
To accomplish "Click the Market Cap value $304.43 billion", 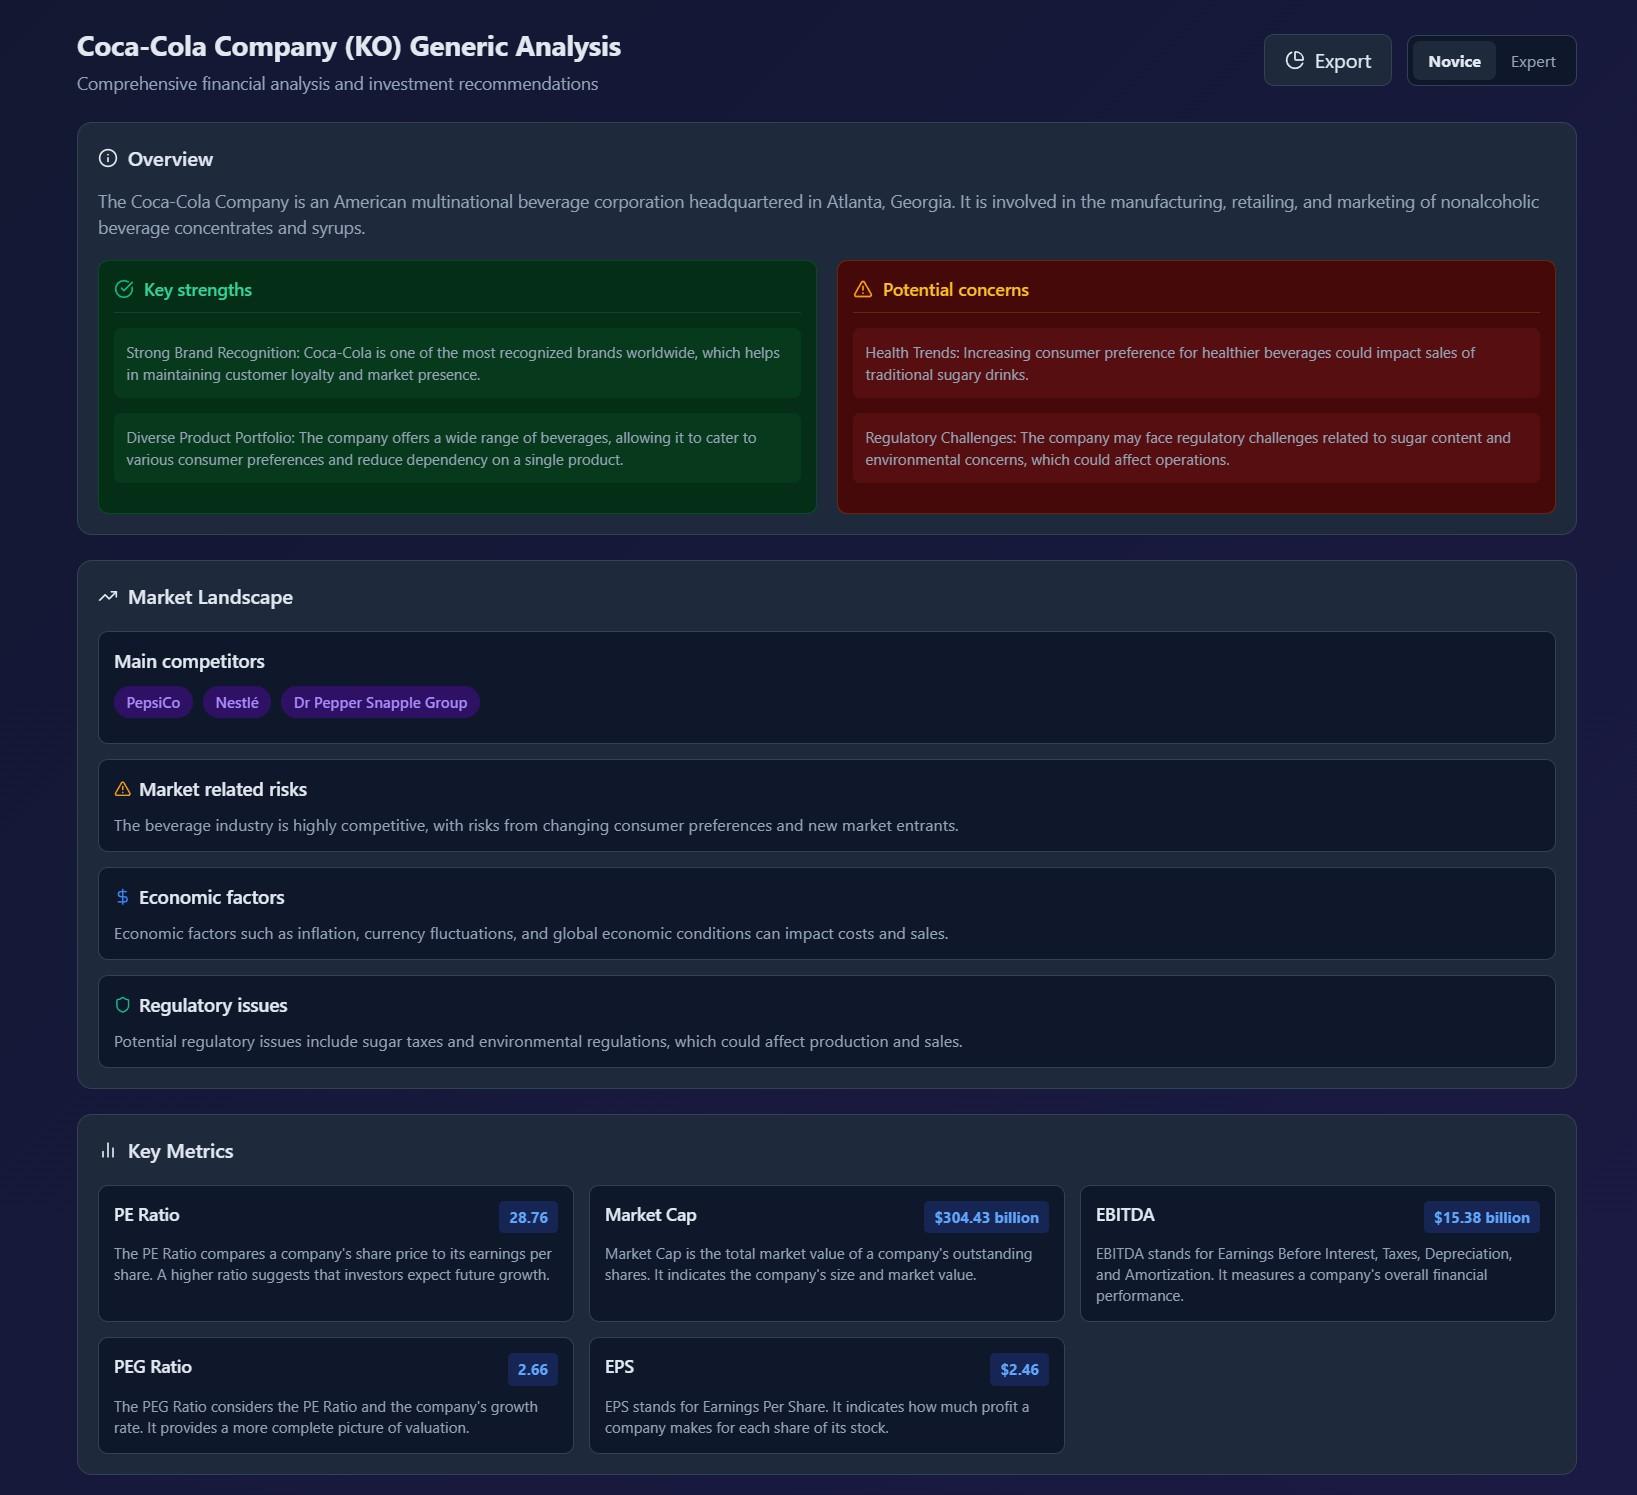I will (x=986, y=1217).
